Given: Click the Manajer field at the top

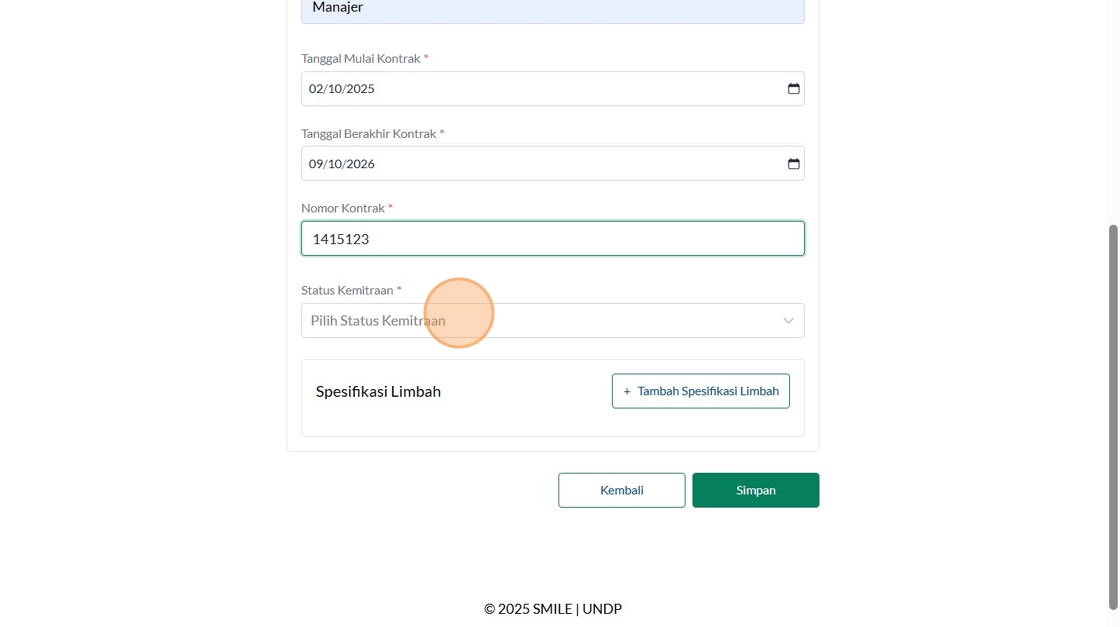Looking at the screenshot, I should pos(552,9).
